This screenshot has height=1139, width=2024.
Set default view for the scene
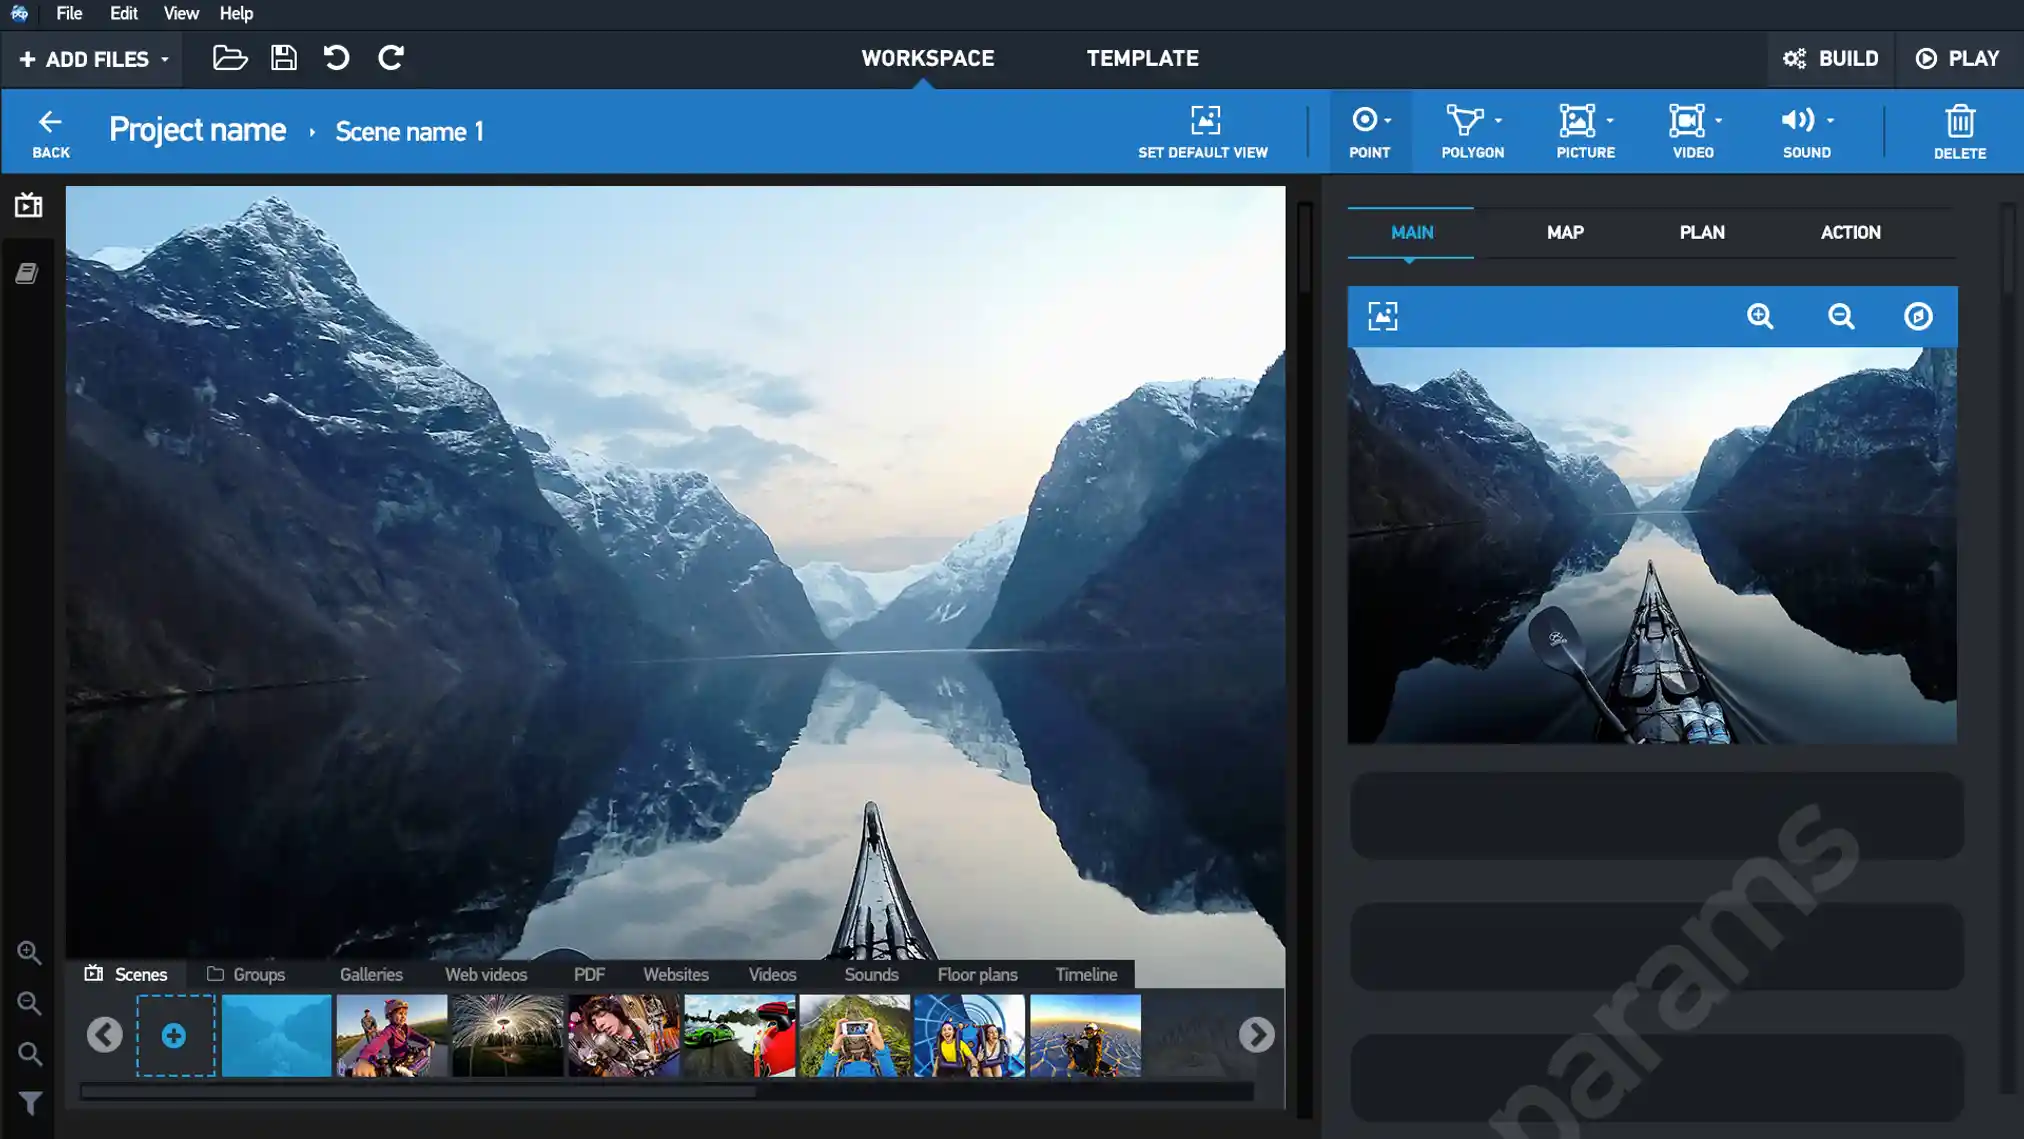1203,133
